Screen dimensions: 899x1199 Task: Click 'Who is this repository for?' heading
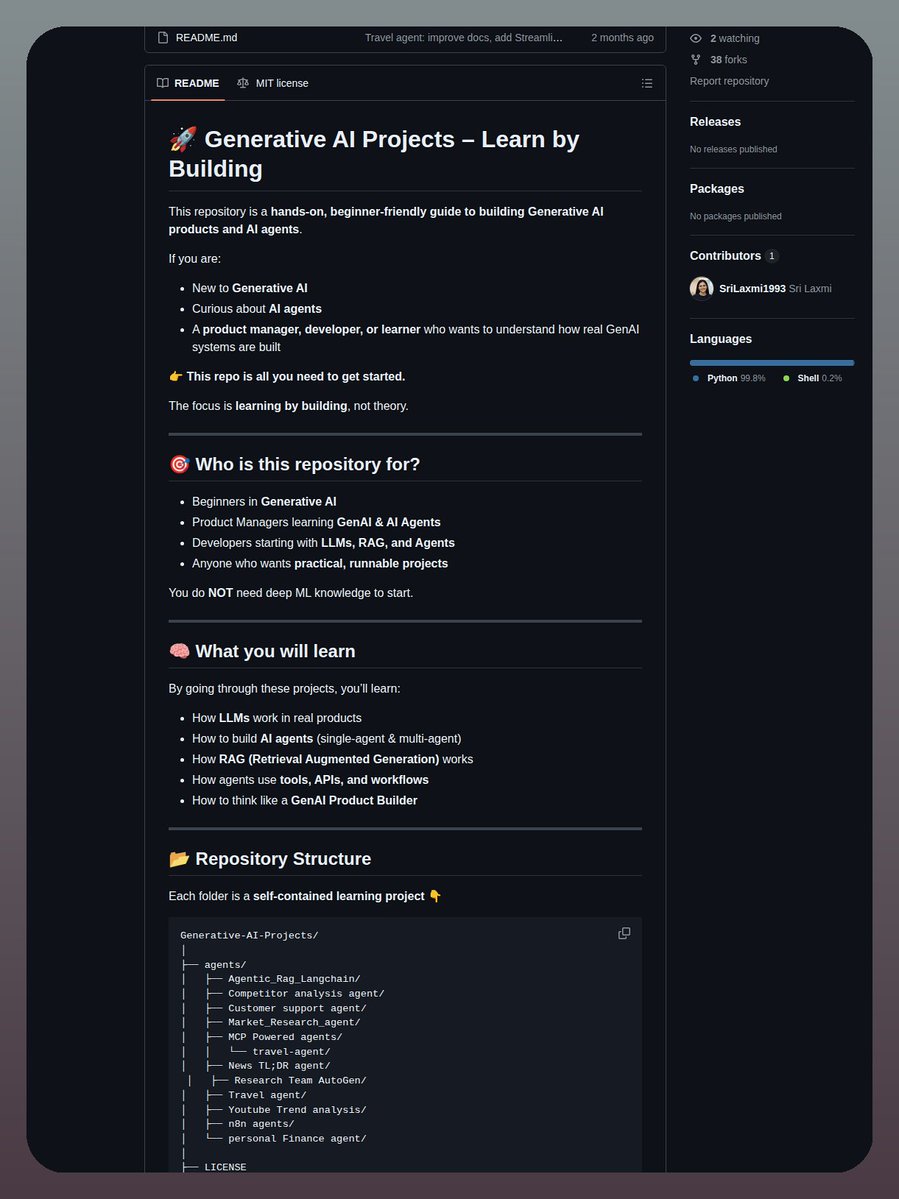point(307,464)
